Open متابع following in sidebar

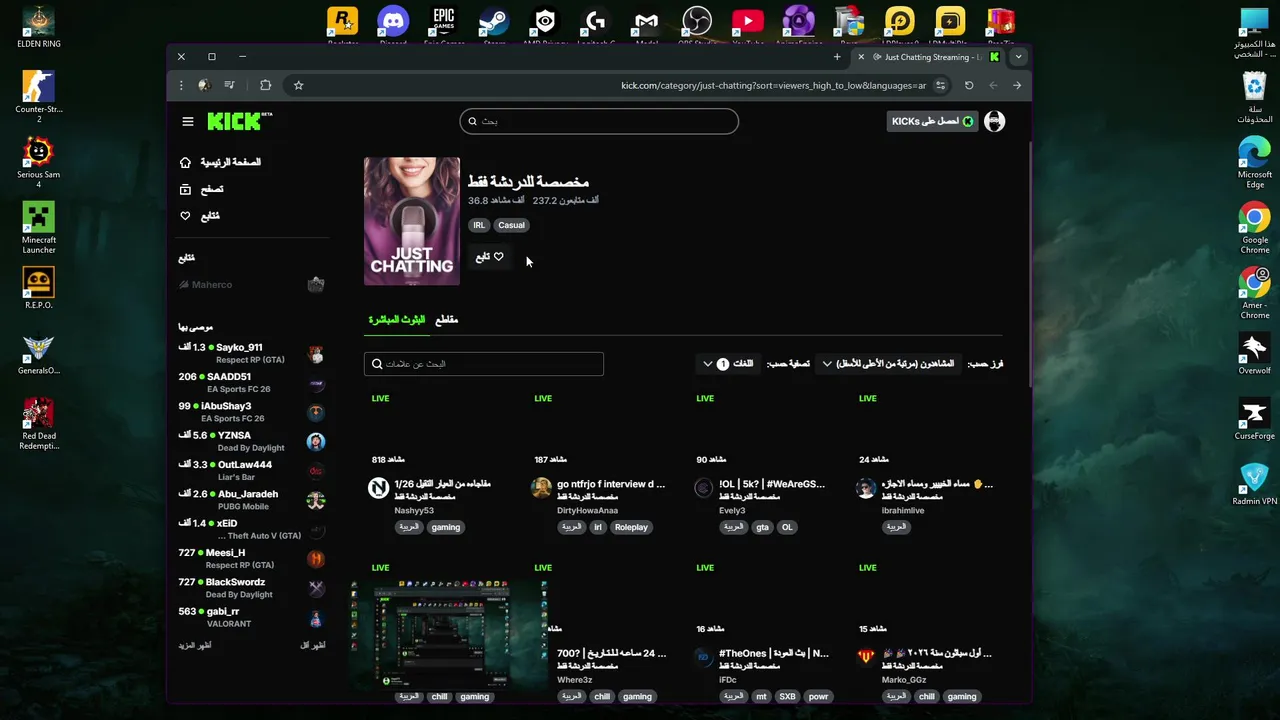[x=199, y=216]
